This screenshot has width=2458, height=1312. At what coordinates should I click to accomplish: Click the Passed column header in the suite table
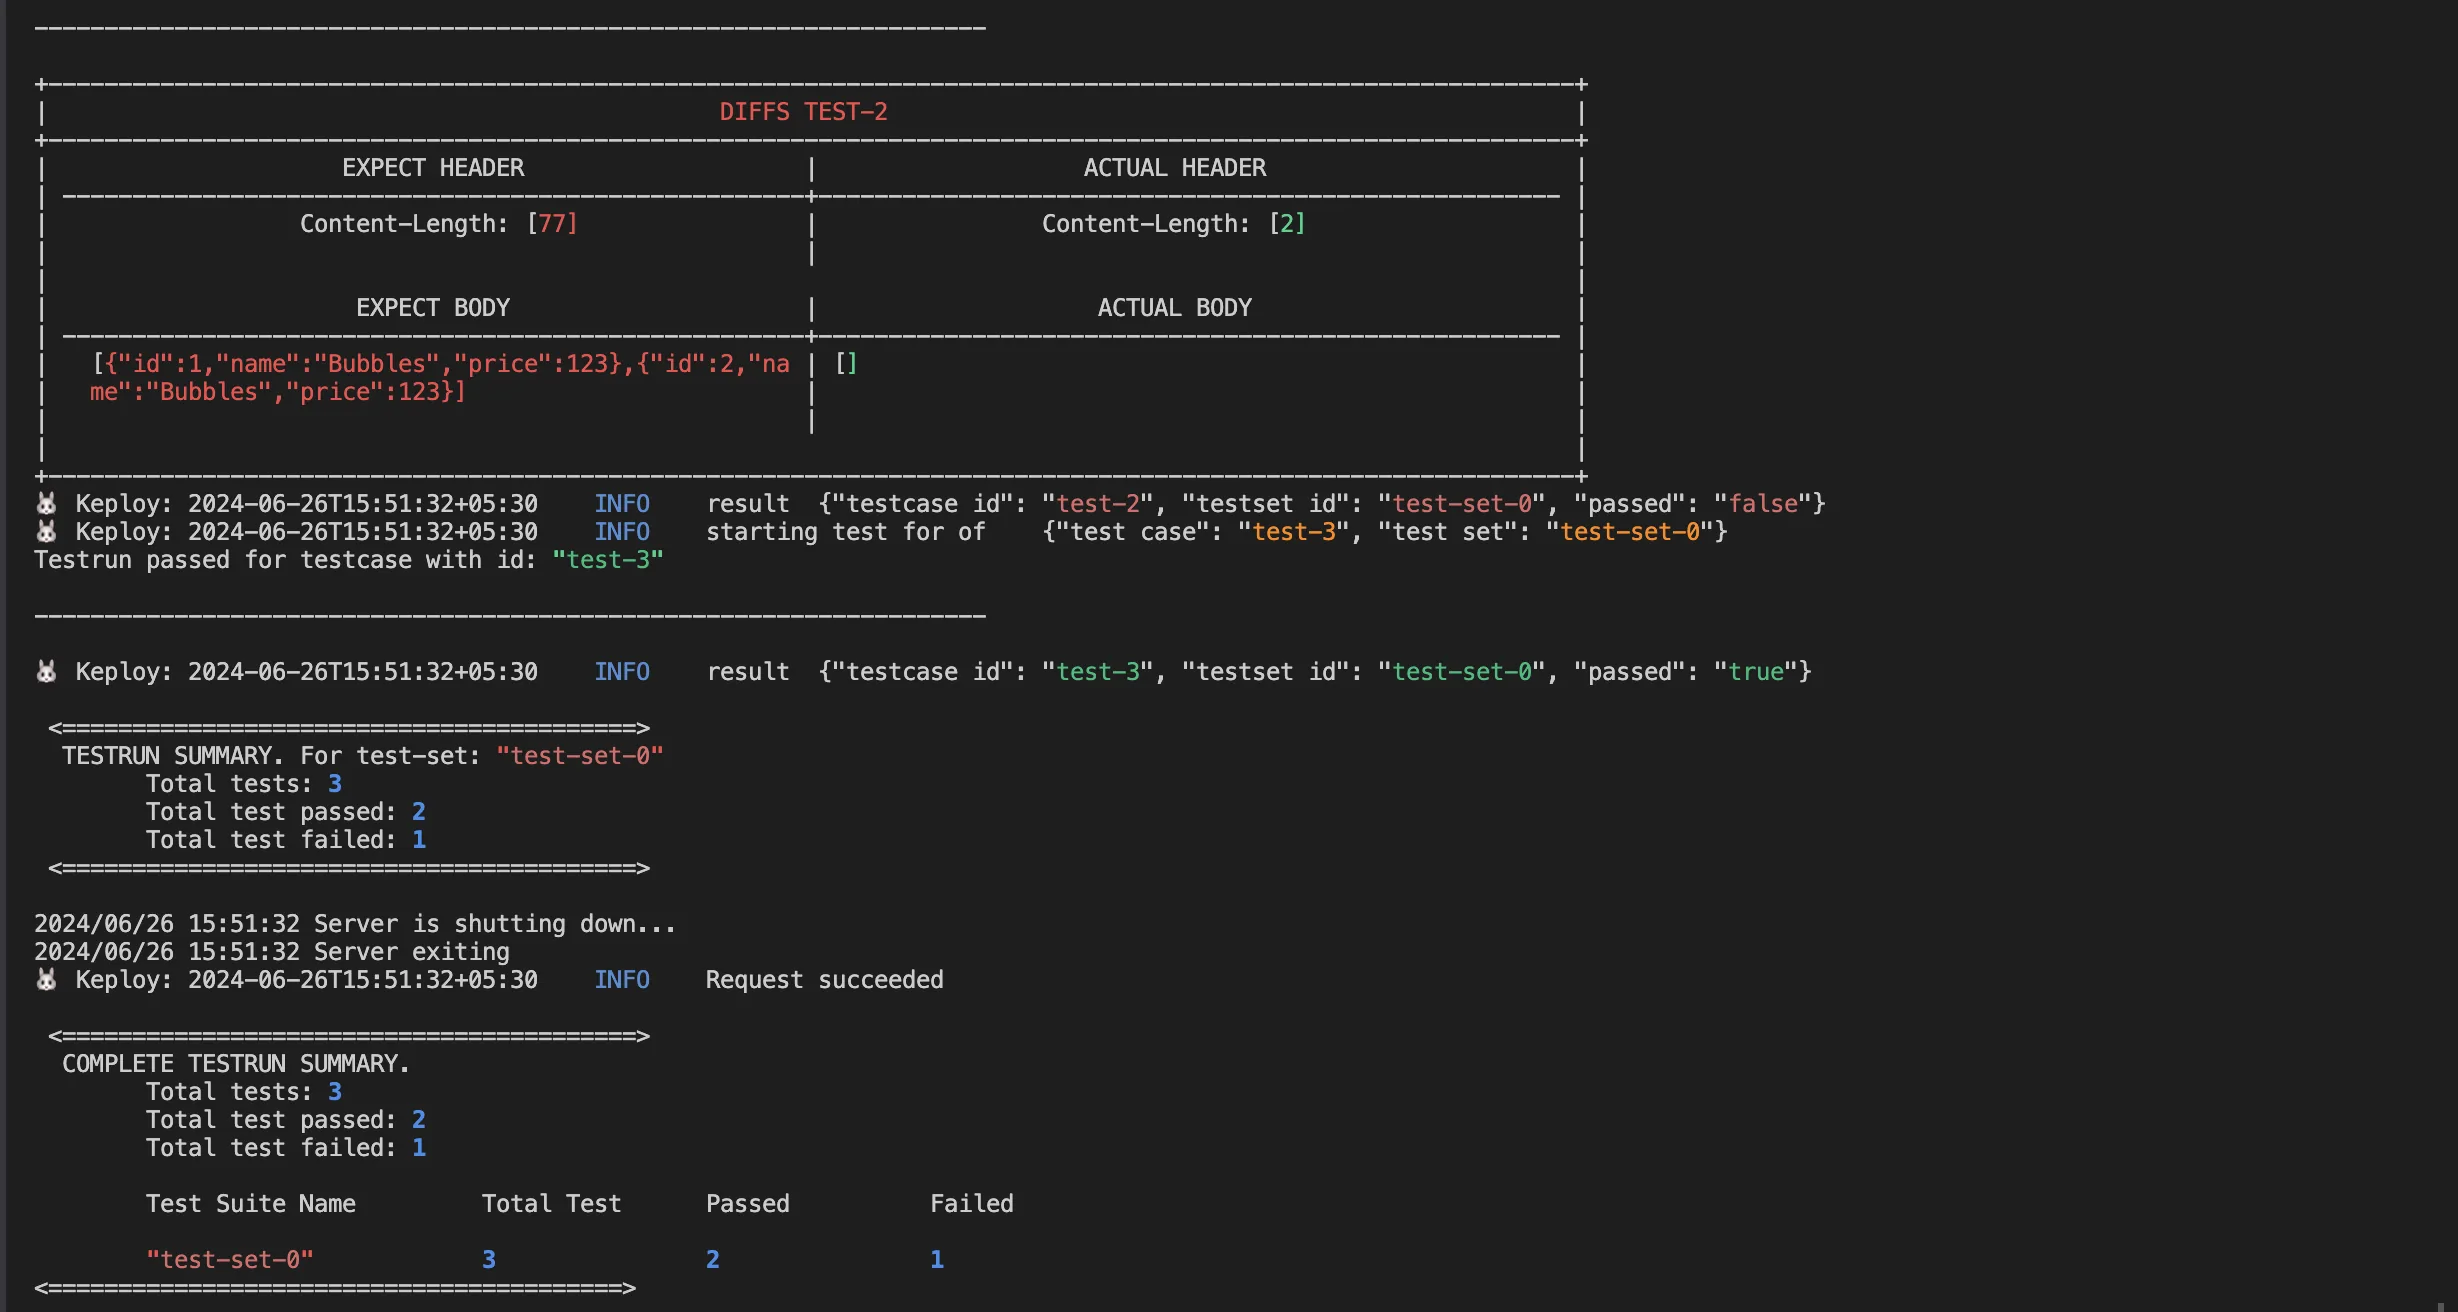[x=748, y=1204]
